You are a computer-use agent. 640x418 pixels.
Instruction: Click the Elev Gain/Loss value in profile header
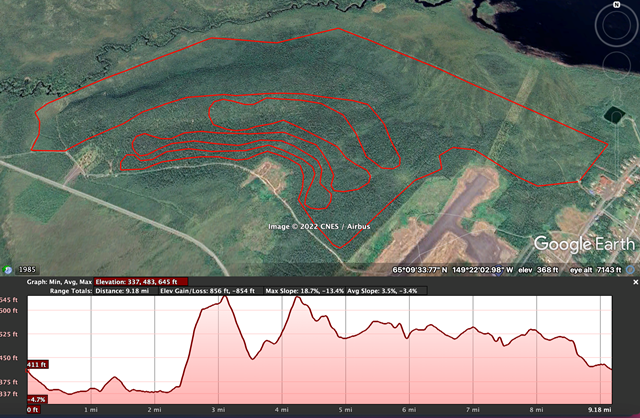[x=210, y=291]
